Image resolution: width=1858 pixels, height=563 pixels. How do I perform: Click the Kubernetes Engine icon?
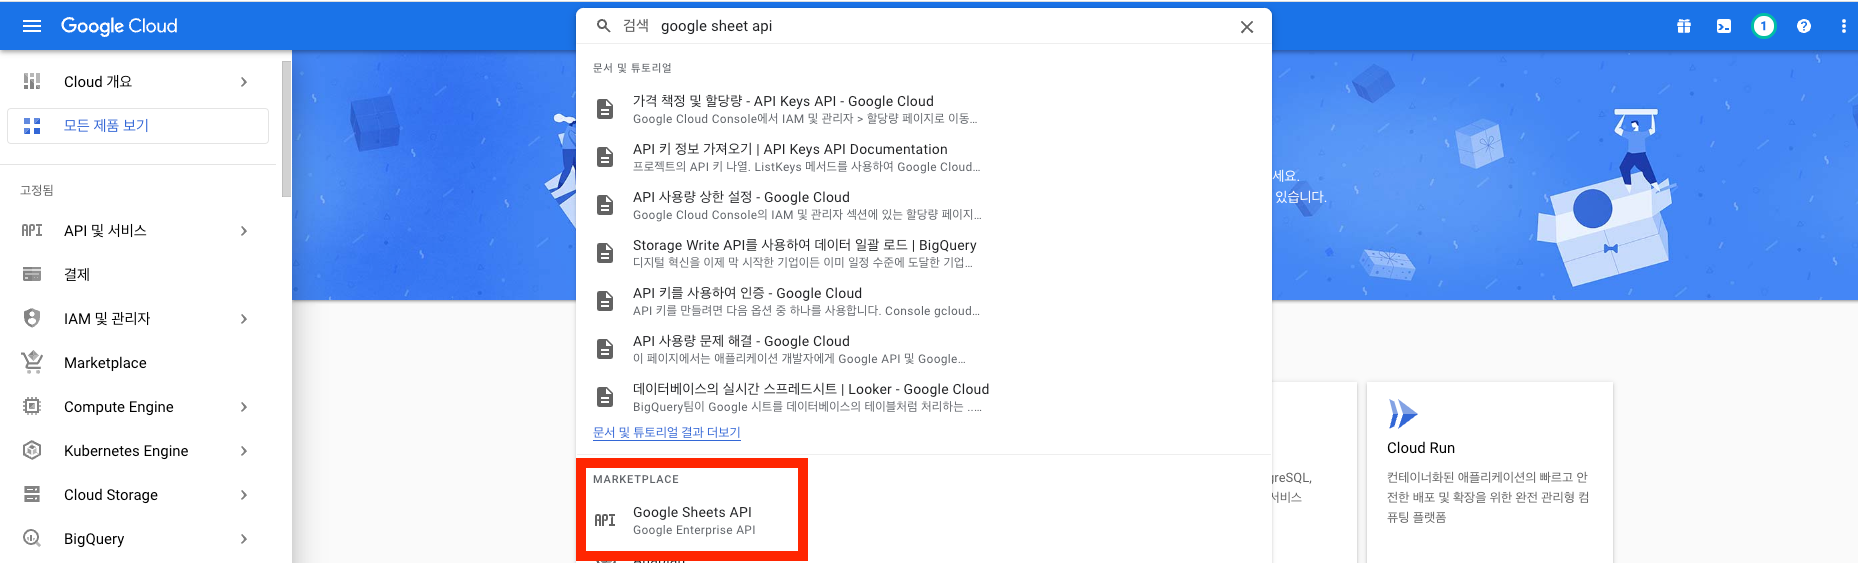32,450
